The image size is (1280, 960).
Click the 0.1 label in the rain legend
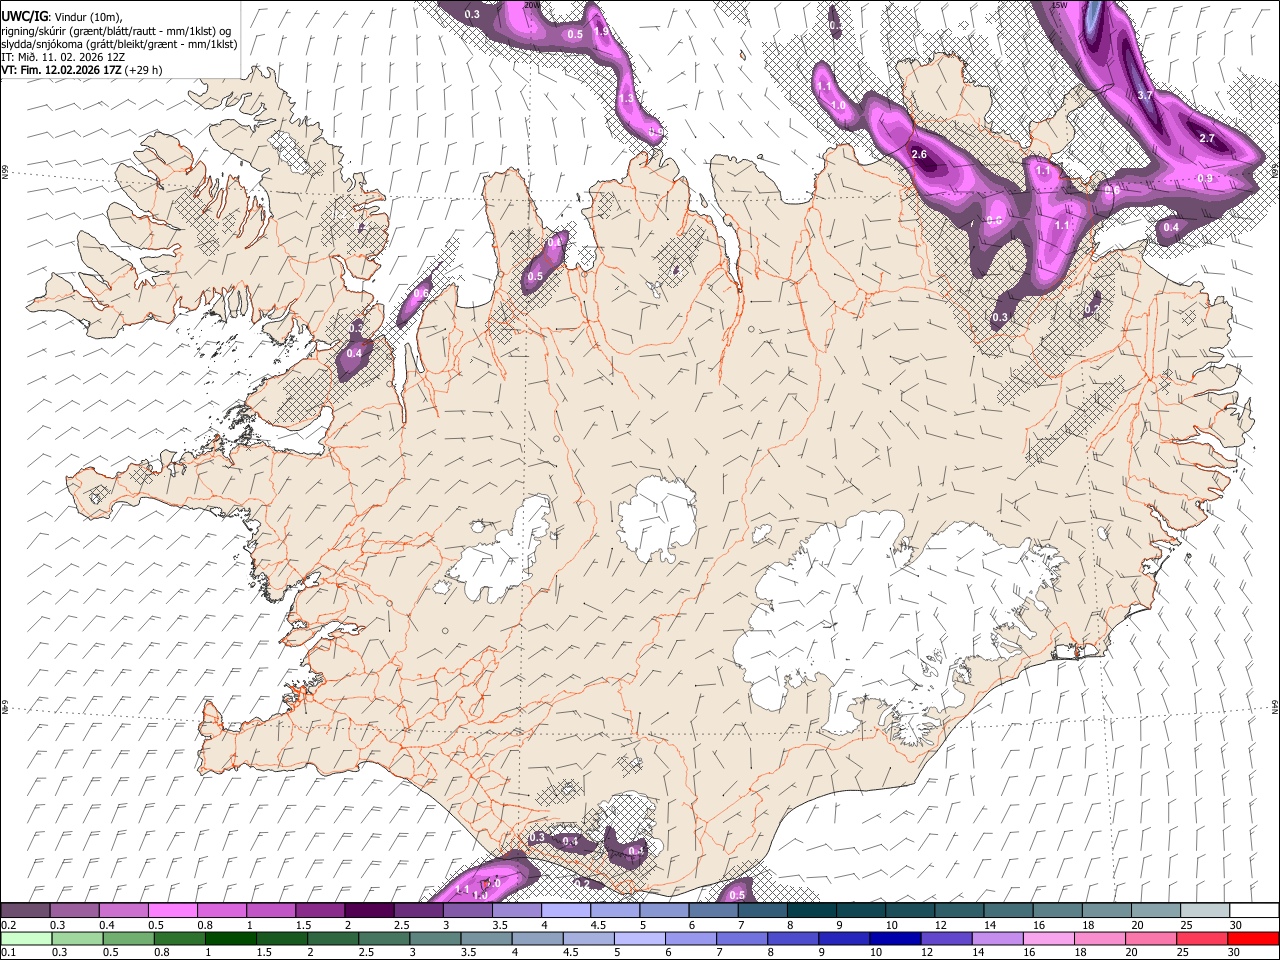(x=8, y=953)
